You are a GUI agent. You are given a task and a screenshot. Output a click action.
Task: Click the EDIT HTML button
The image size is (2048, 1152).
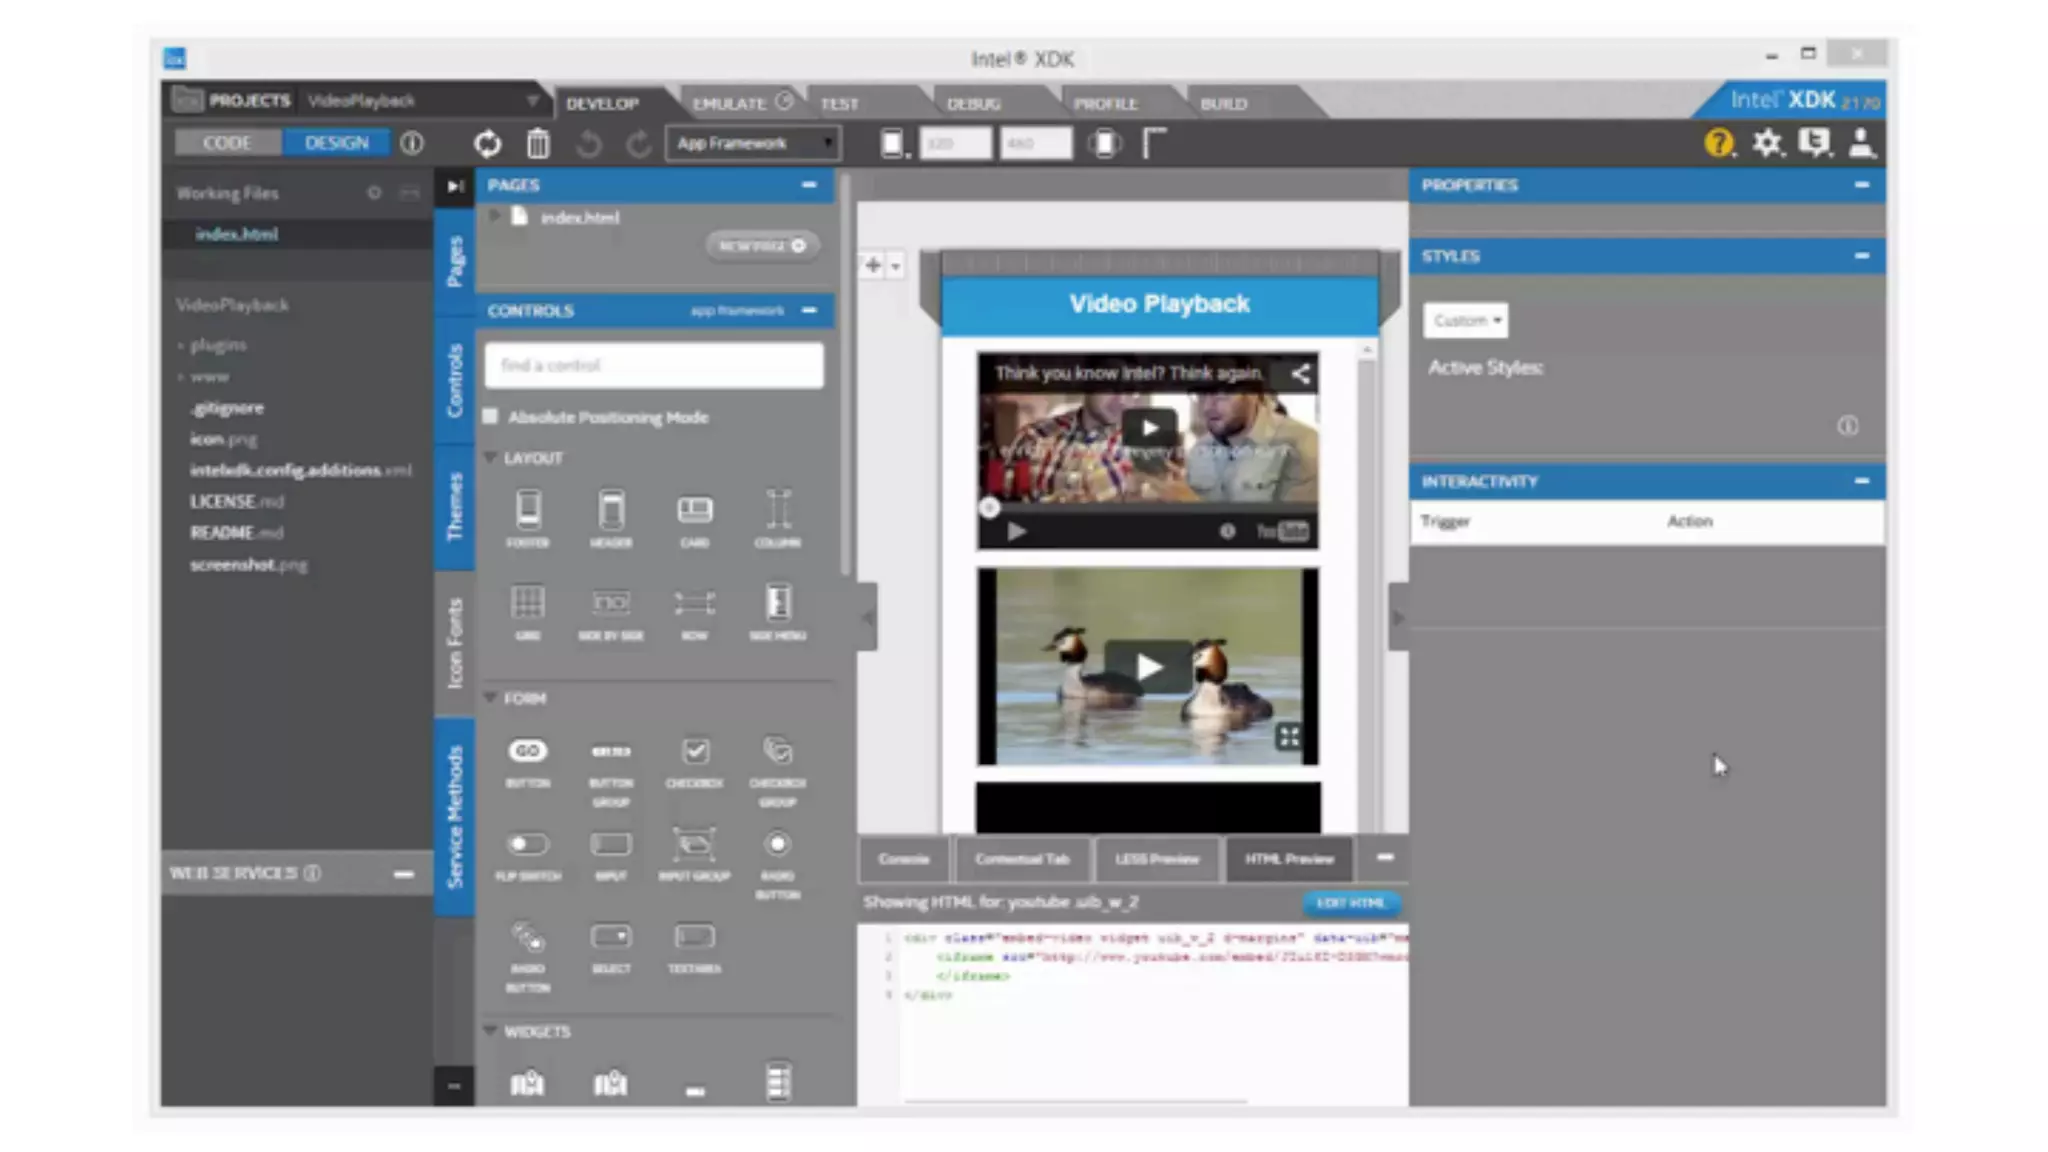[1350, 903]
